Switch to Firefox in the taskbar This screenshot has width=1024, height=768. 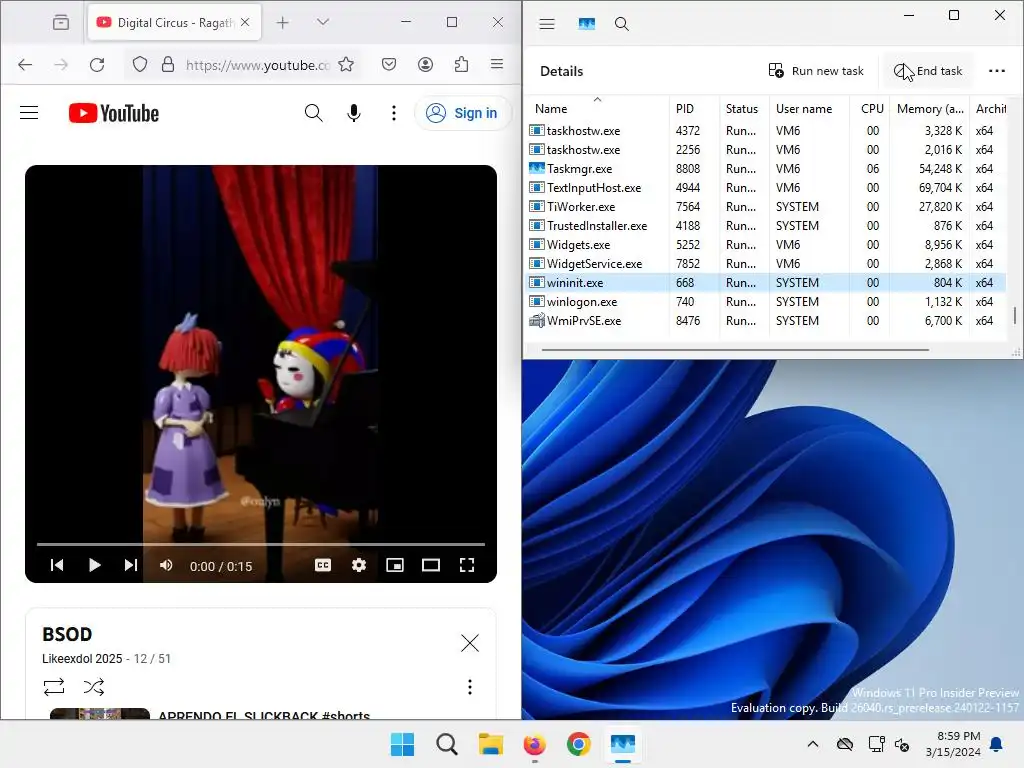534,744
